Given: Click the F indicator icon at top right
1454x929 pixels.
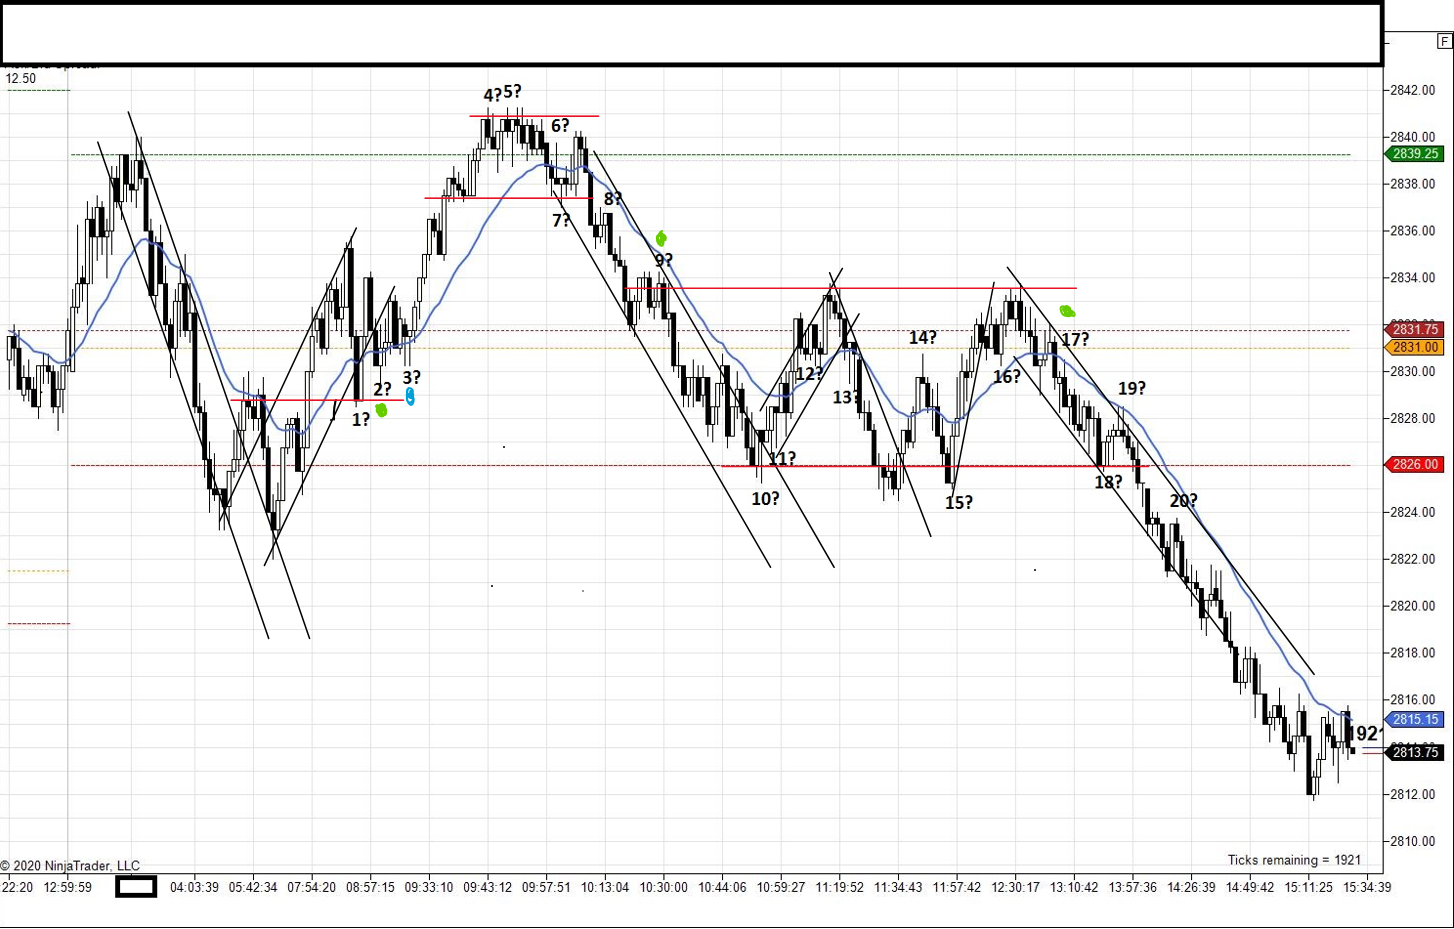Looking at the screenshot, I should click(1446, 42).
